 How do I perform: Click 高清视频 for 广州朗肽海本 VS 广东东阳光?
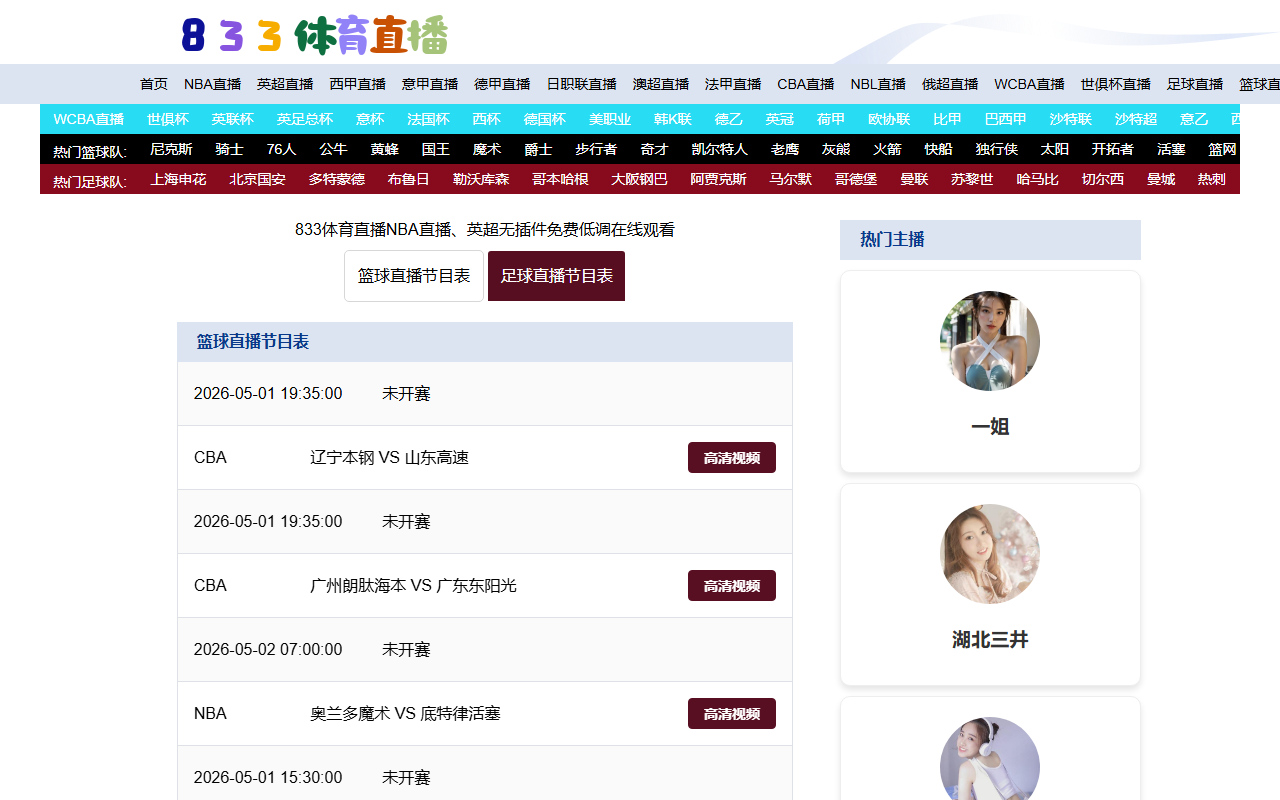732,586
